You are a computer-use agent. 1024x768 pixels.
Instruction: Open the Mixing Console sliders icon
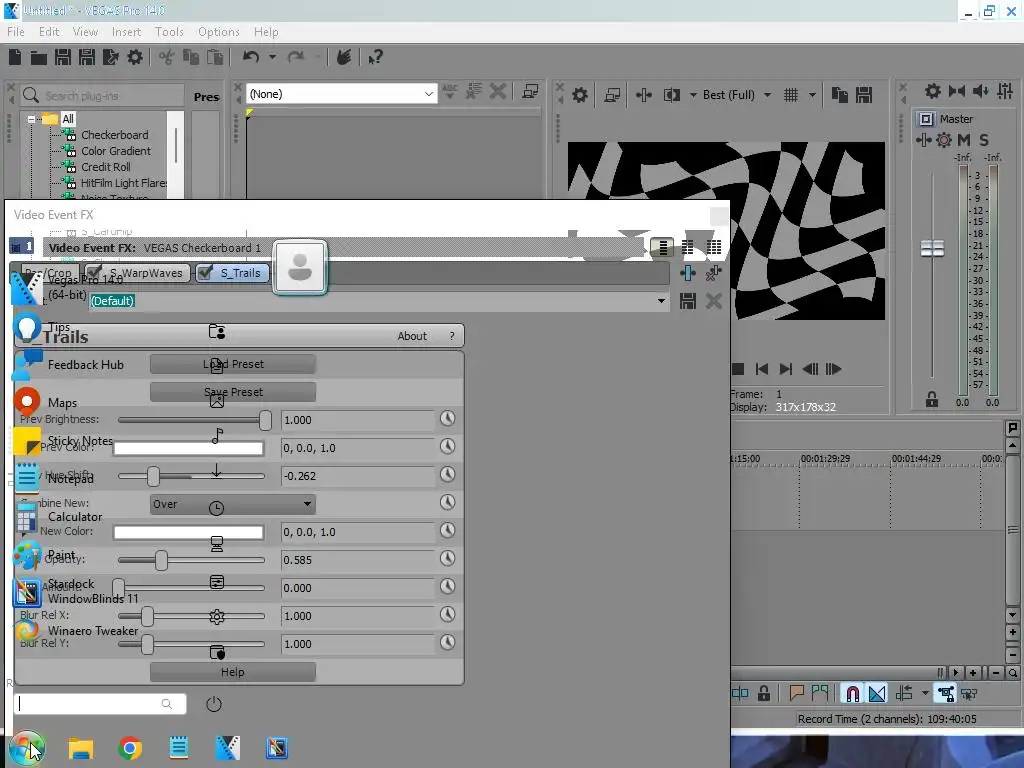[x=1005, y=91]
